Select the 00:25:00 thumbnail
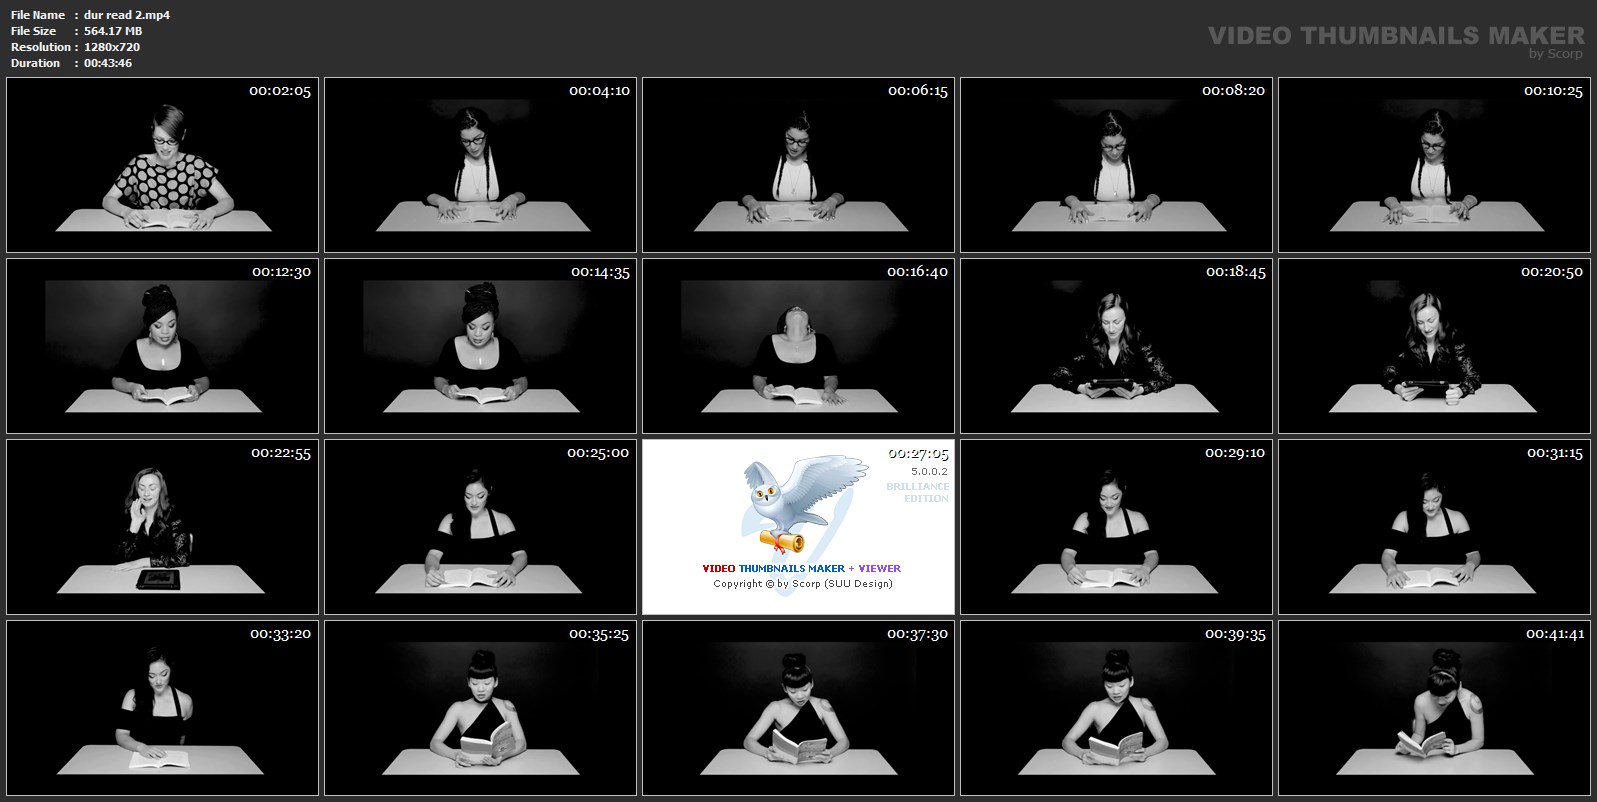The height and width of the screenshot is (802, 1597). coord(480,527)
